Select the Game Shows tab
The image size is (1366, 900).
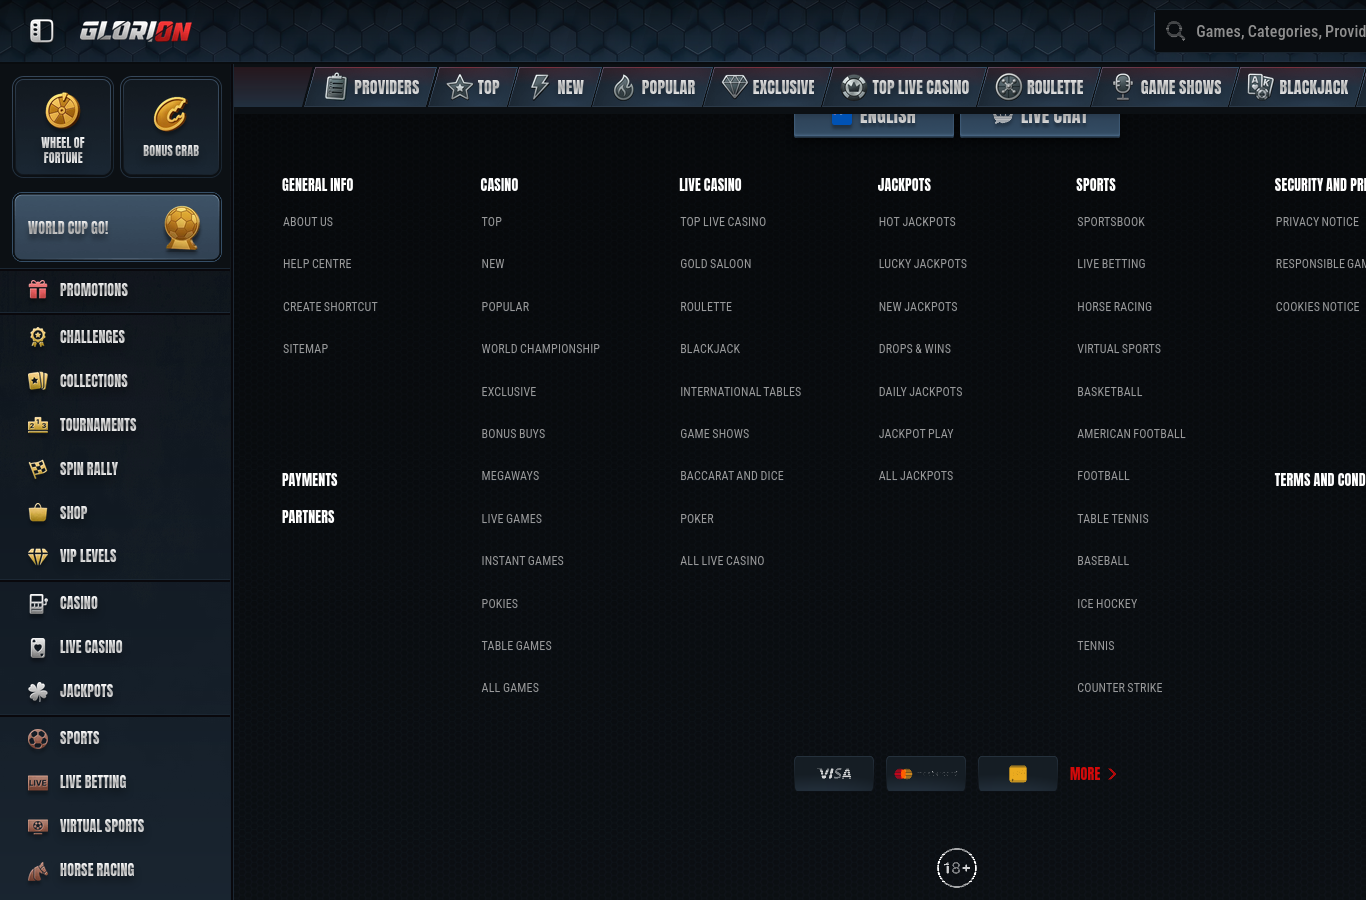point(1167,87)
